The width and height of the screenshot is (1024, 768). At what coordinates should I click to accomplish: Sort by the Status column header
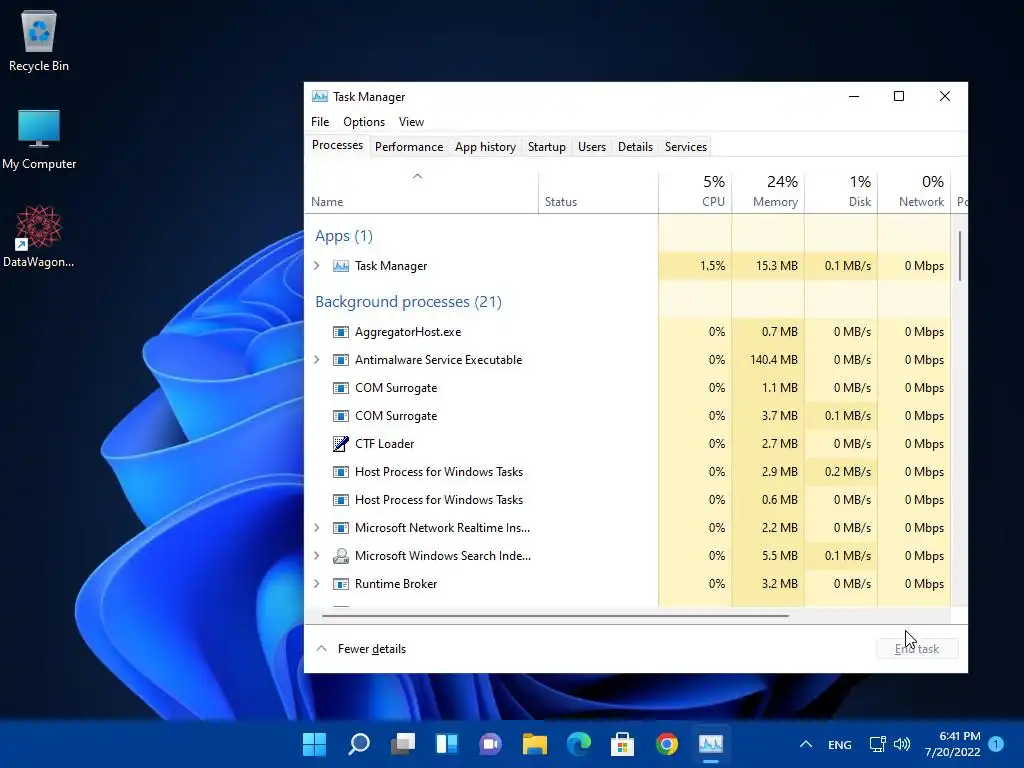[598, 193]
